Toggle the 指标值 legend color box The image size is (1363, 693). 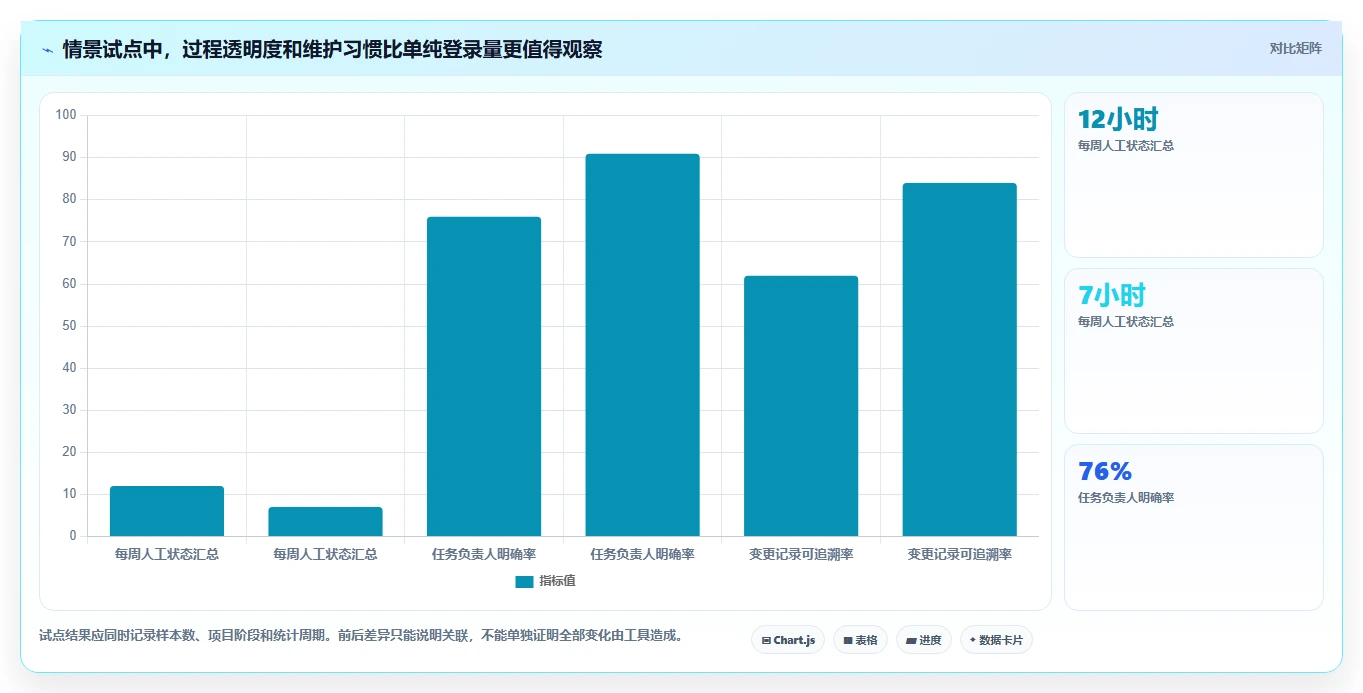(x=524, y=581)
